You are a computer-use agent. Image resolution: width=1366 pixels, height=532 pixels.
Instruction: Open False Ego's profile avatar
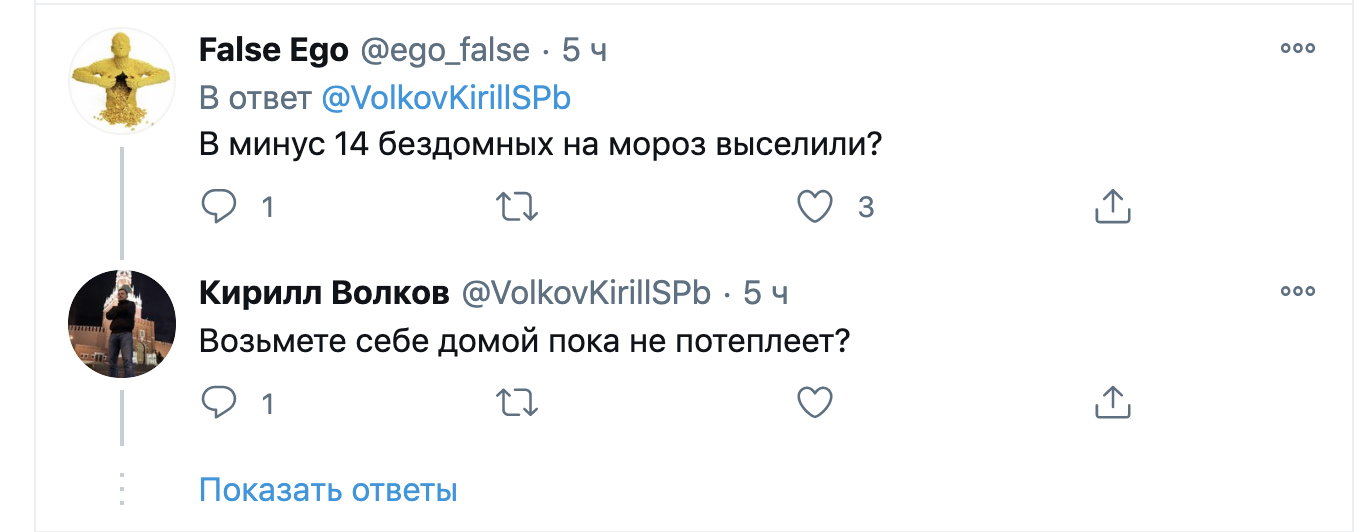coord(122,81)
